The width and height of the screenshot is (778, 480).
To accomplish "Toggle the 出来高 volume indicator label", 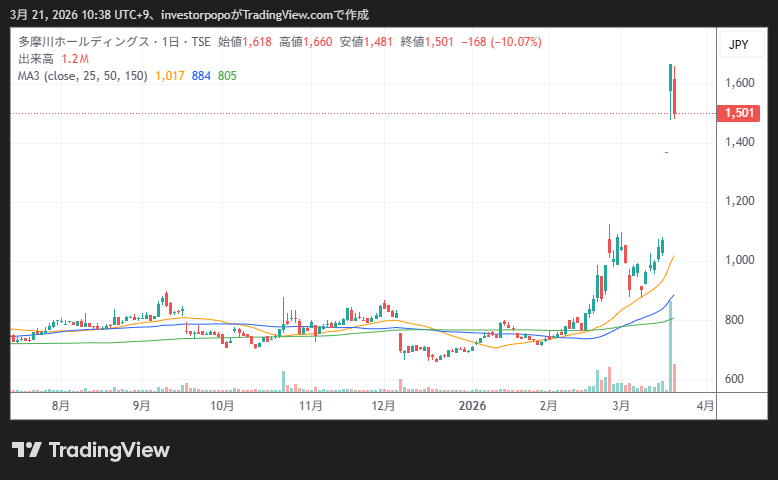I will click(36, 59).
